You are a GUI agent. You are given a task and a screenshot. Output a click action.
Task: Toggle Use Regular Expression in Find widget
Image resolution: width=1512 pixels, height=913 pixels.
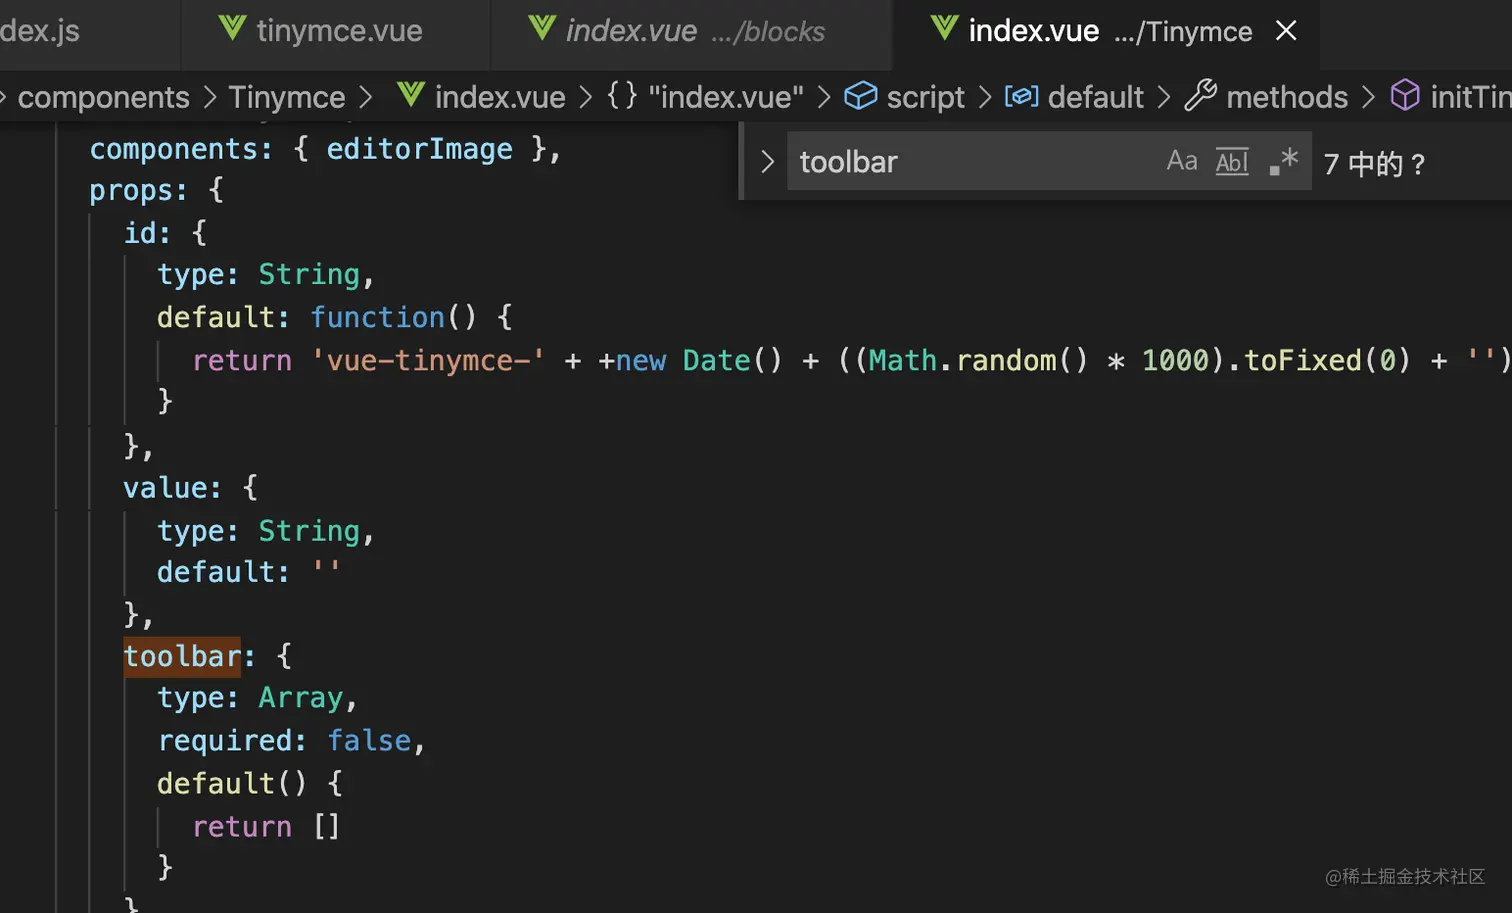point(1283,161)
